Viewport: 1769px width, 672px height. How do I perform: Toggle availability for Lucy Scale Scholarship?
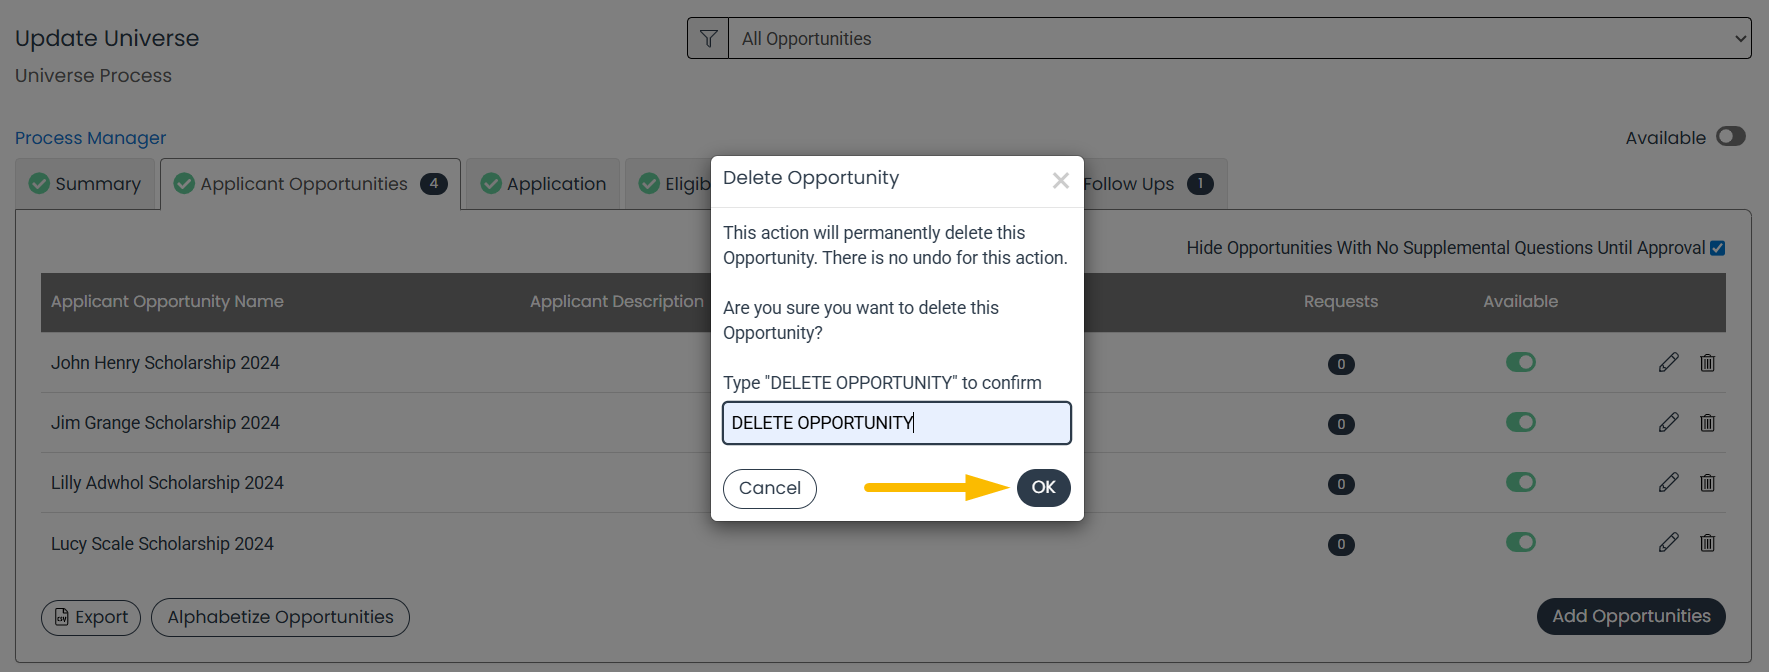coord(1521,542)
